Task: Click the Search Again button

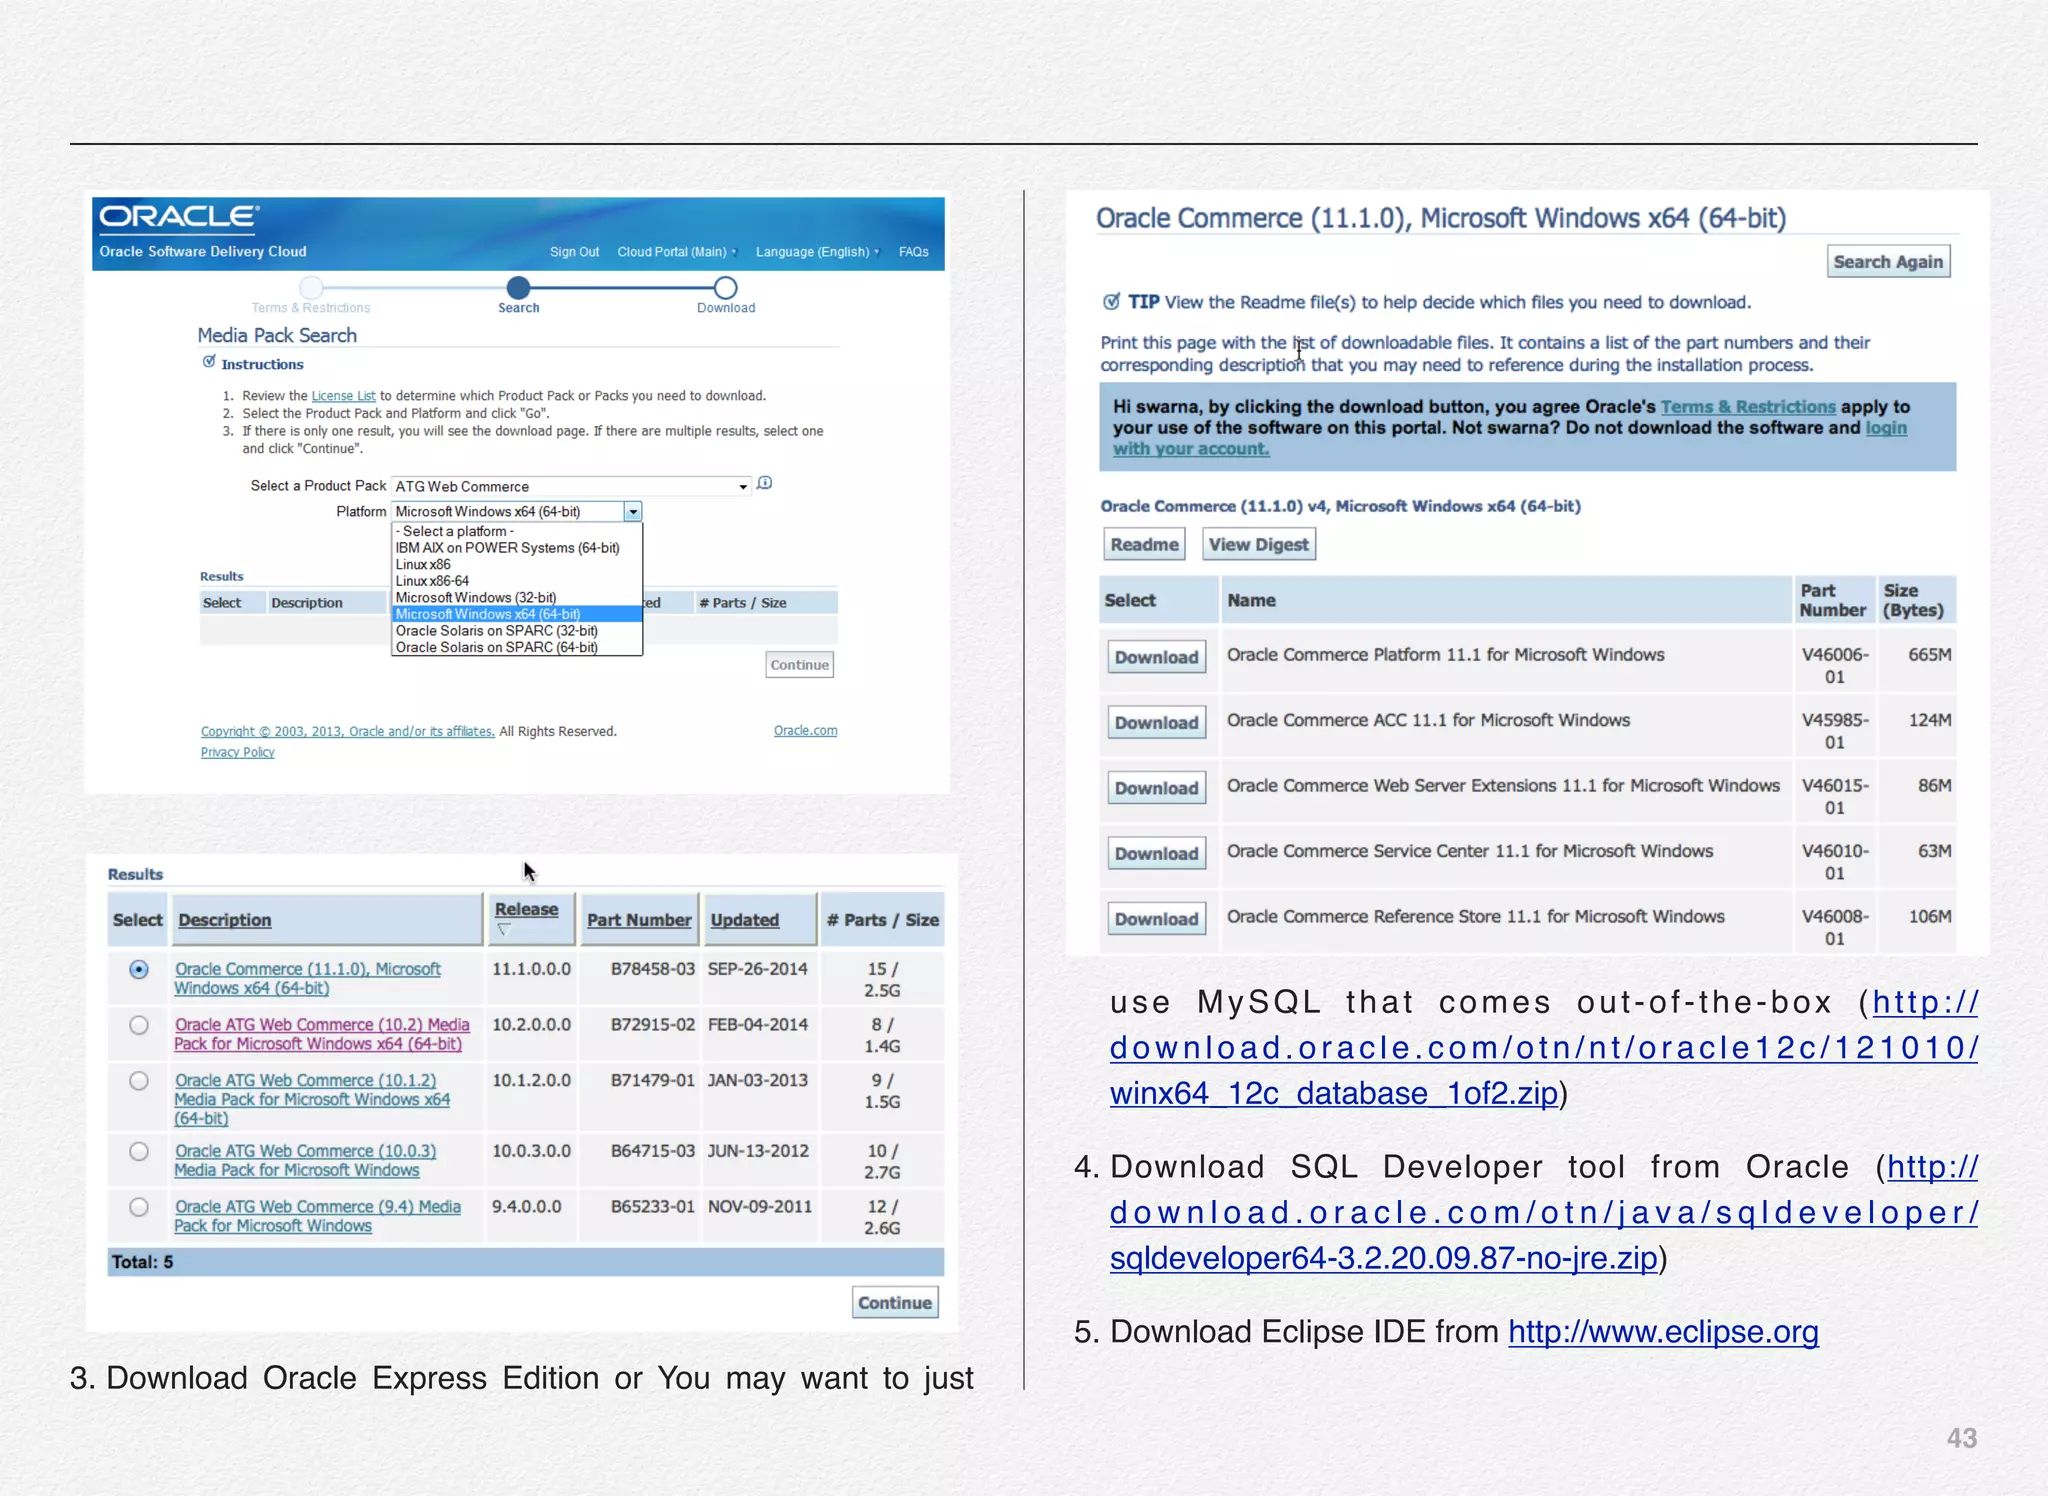Action: (x=1888, y=262)
